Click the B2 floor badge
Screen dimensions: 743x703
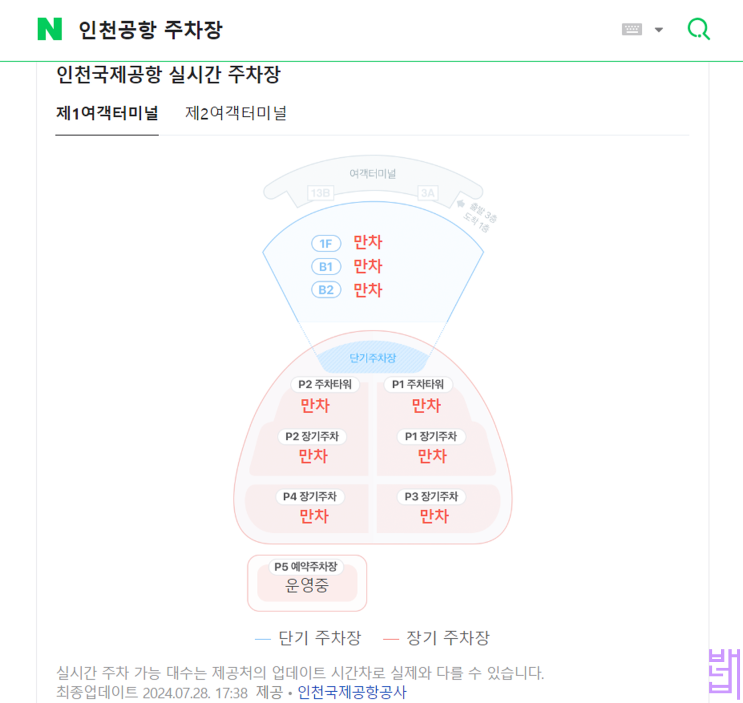click(326, 290)
